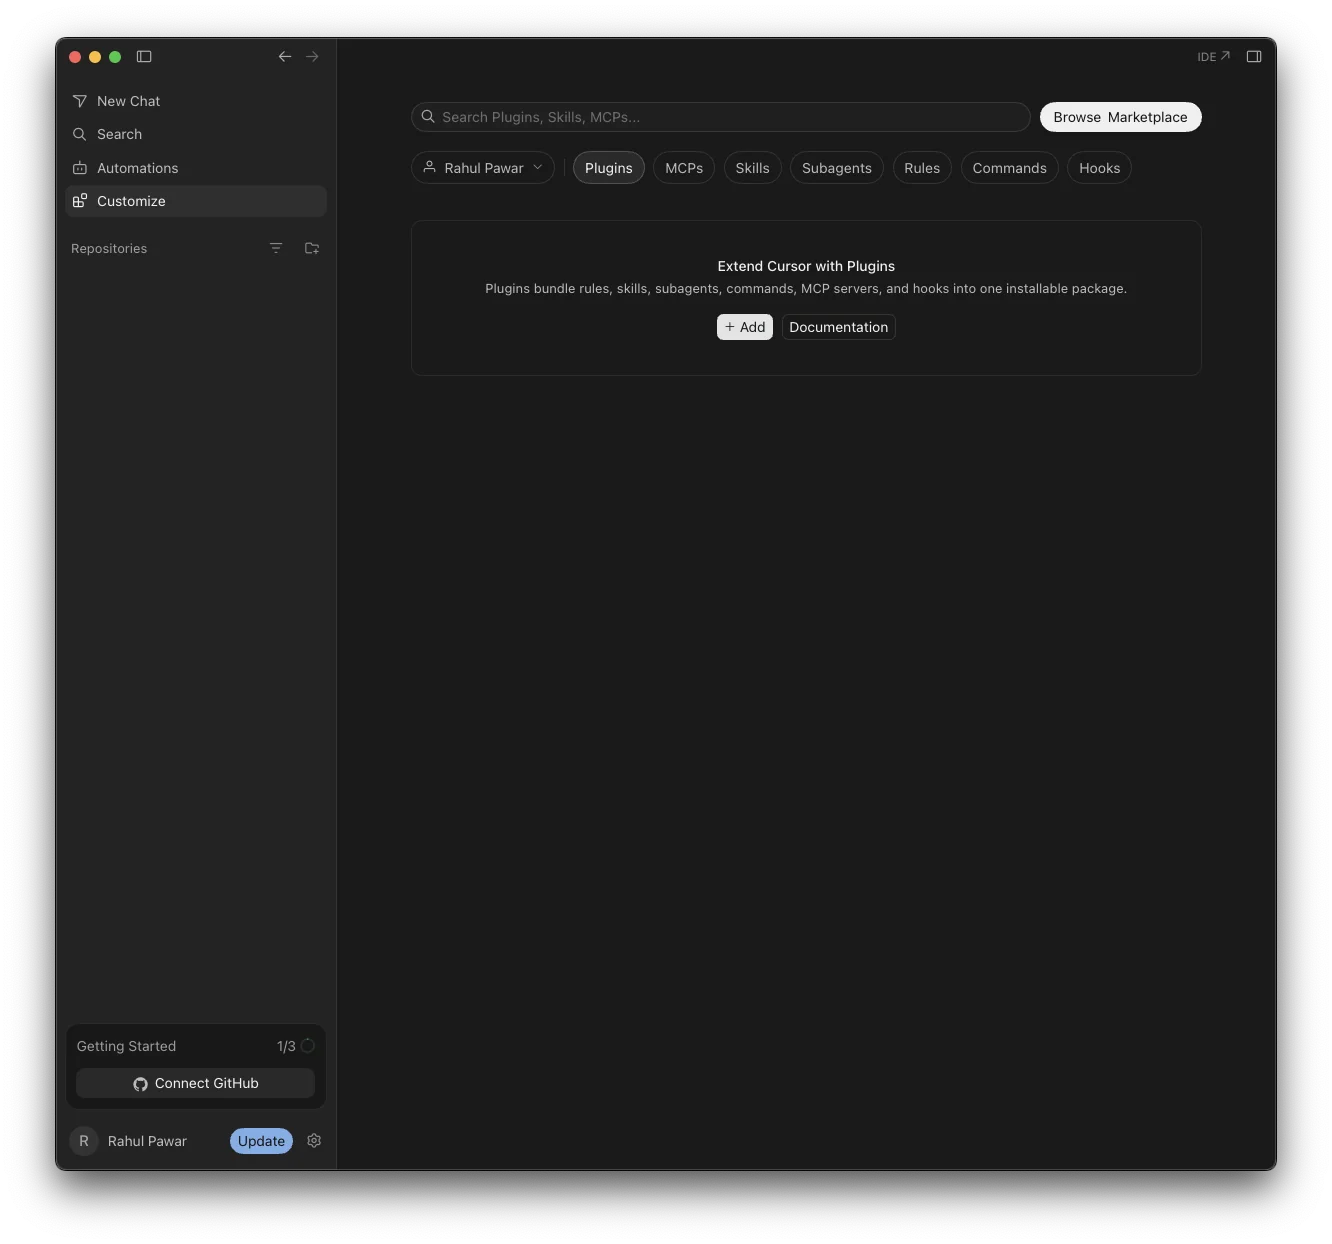Select Customize in the sidebar
Viewport: 1332px width, 1244px height.
[x=196, y=201]
